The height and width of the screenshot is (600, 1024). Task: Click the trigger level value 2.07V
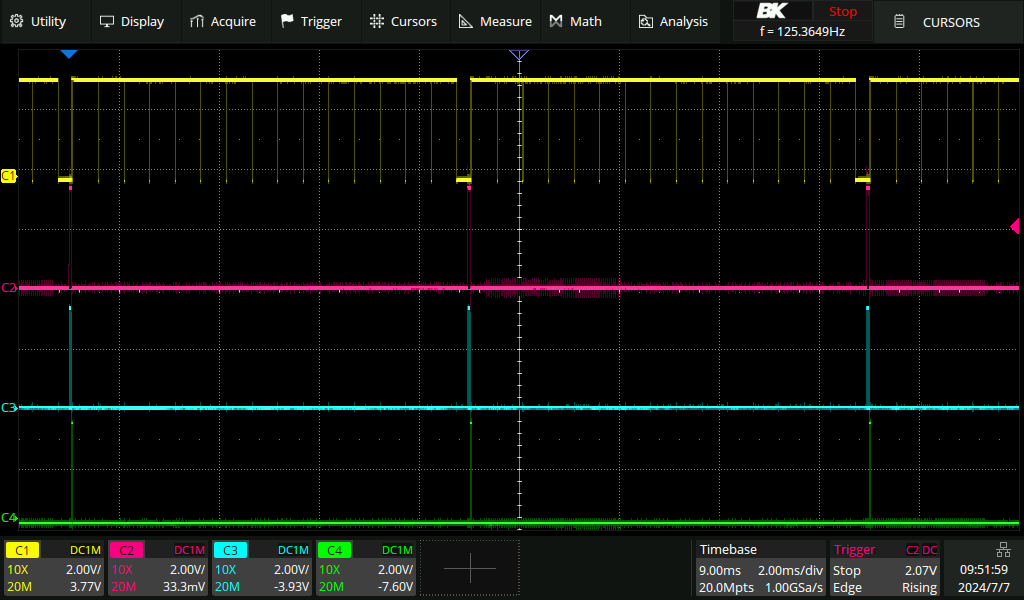pos(920,570)
